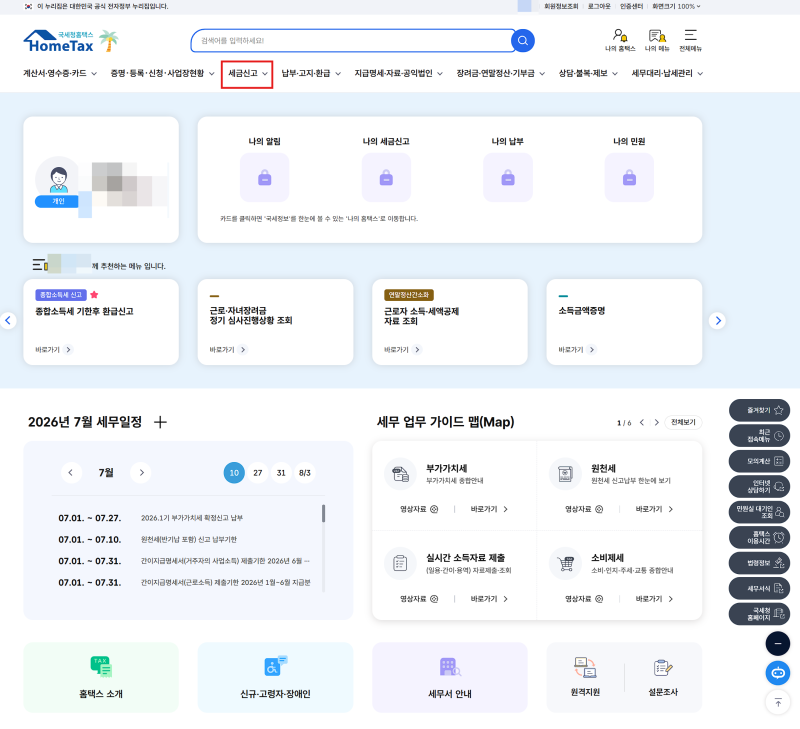The width and height of the screenshot is (800, 729).
Task: Open 국세청 홈페이지 sidebar button
Action: 759,614
